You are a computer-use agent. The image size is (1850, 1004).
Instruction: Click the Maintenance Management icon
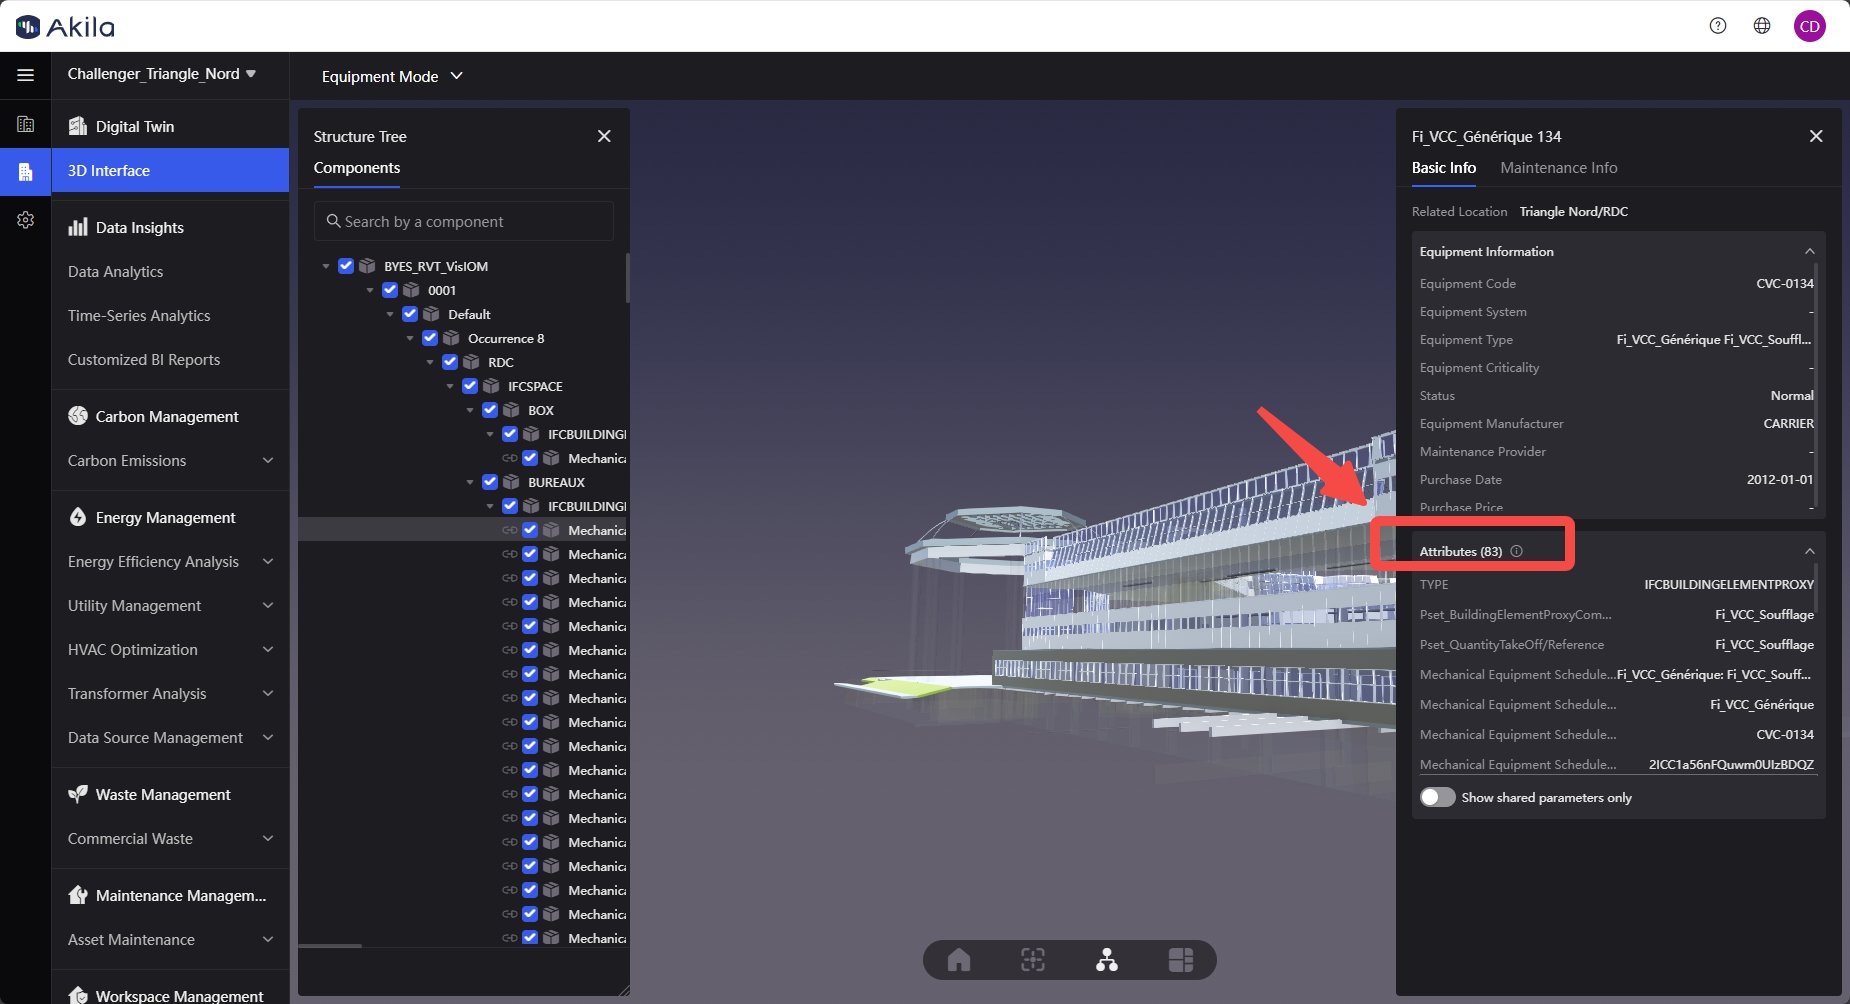point(78,895)
